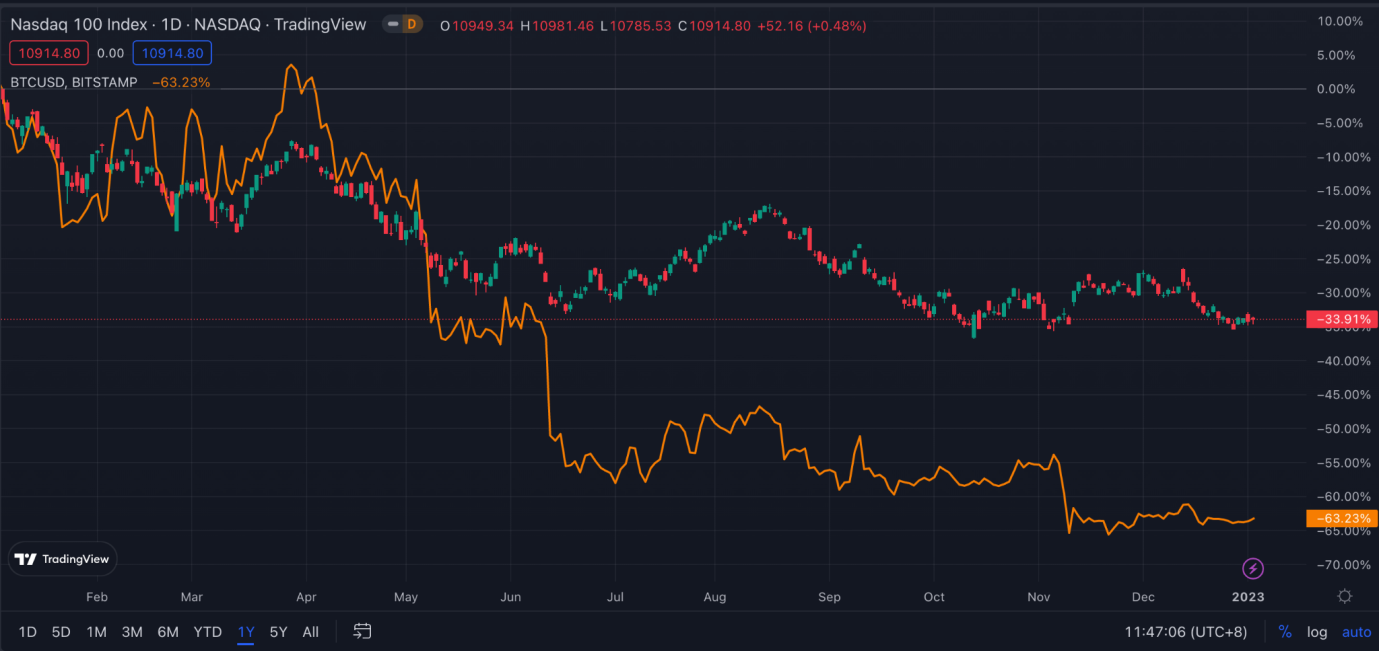Click the red 10914.80 sell price box
The width and height of the screenshot is (1379, 651).
pyautogui.click(x=50, y=54)
